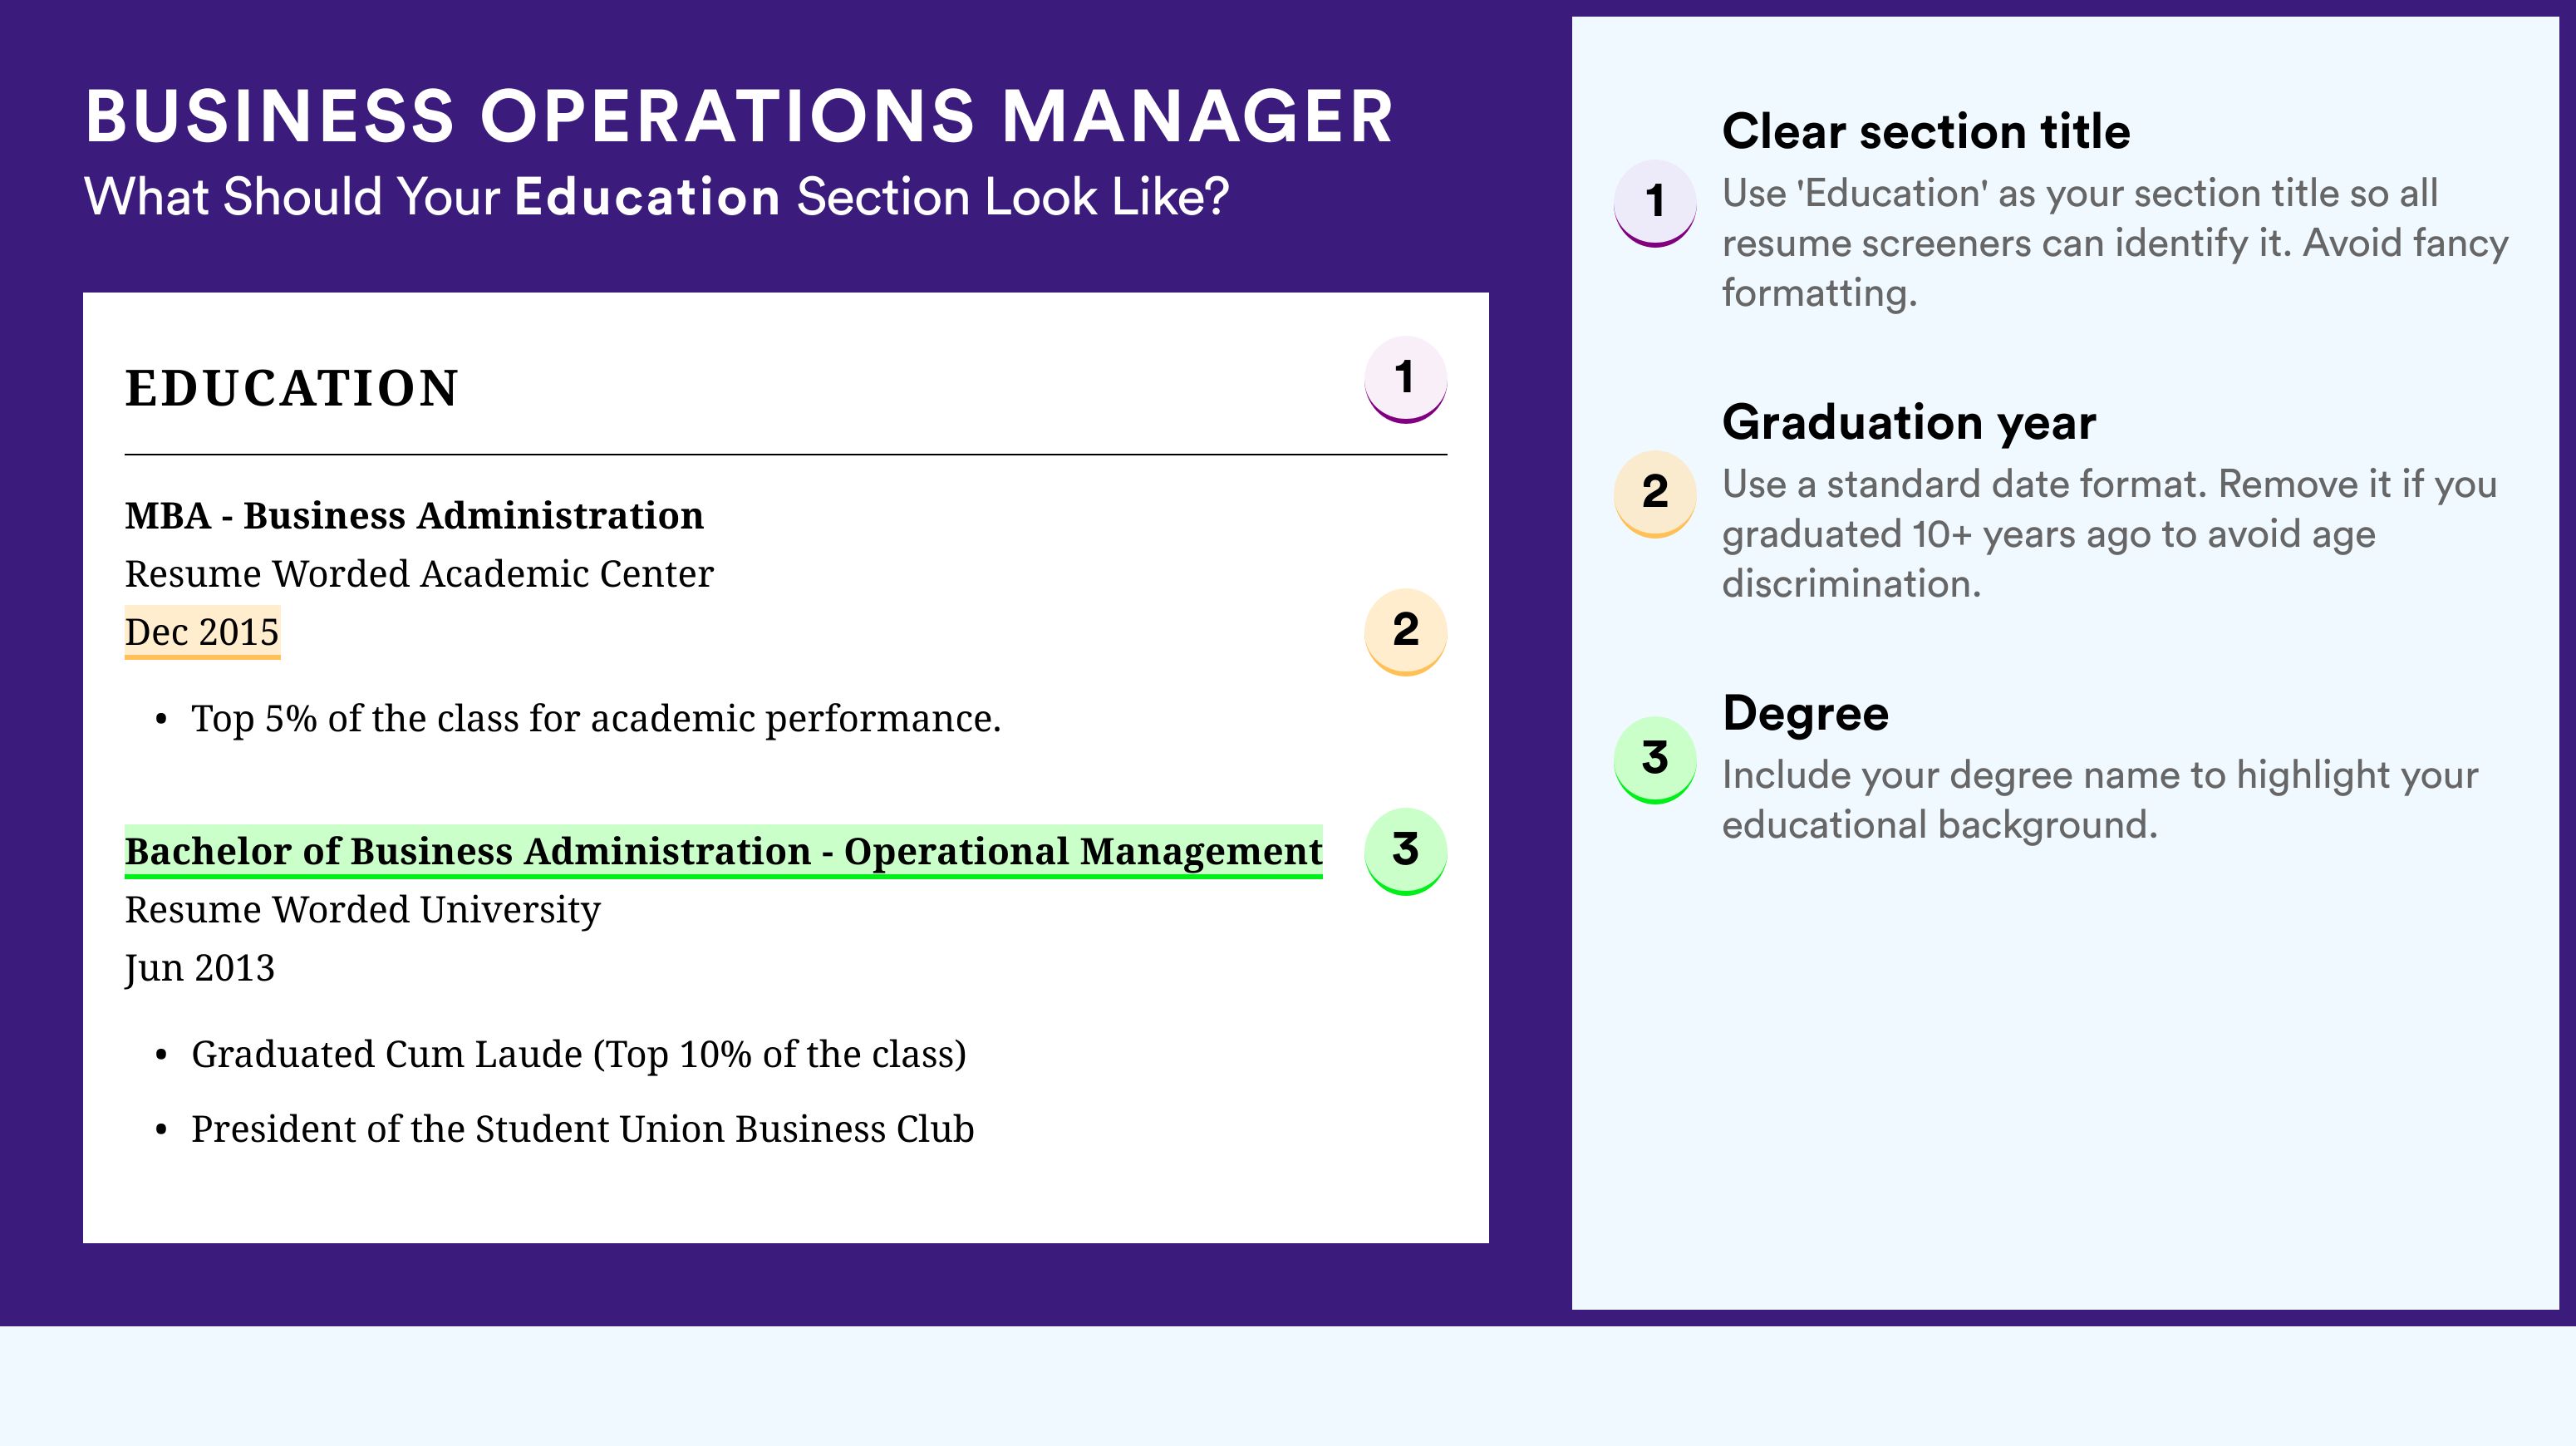The height and width of the screenshot is (1446, 2576).
Task: Click the green 3 badge next to Degree
Action: (1655, 760)
